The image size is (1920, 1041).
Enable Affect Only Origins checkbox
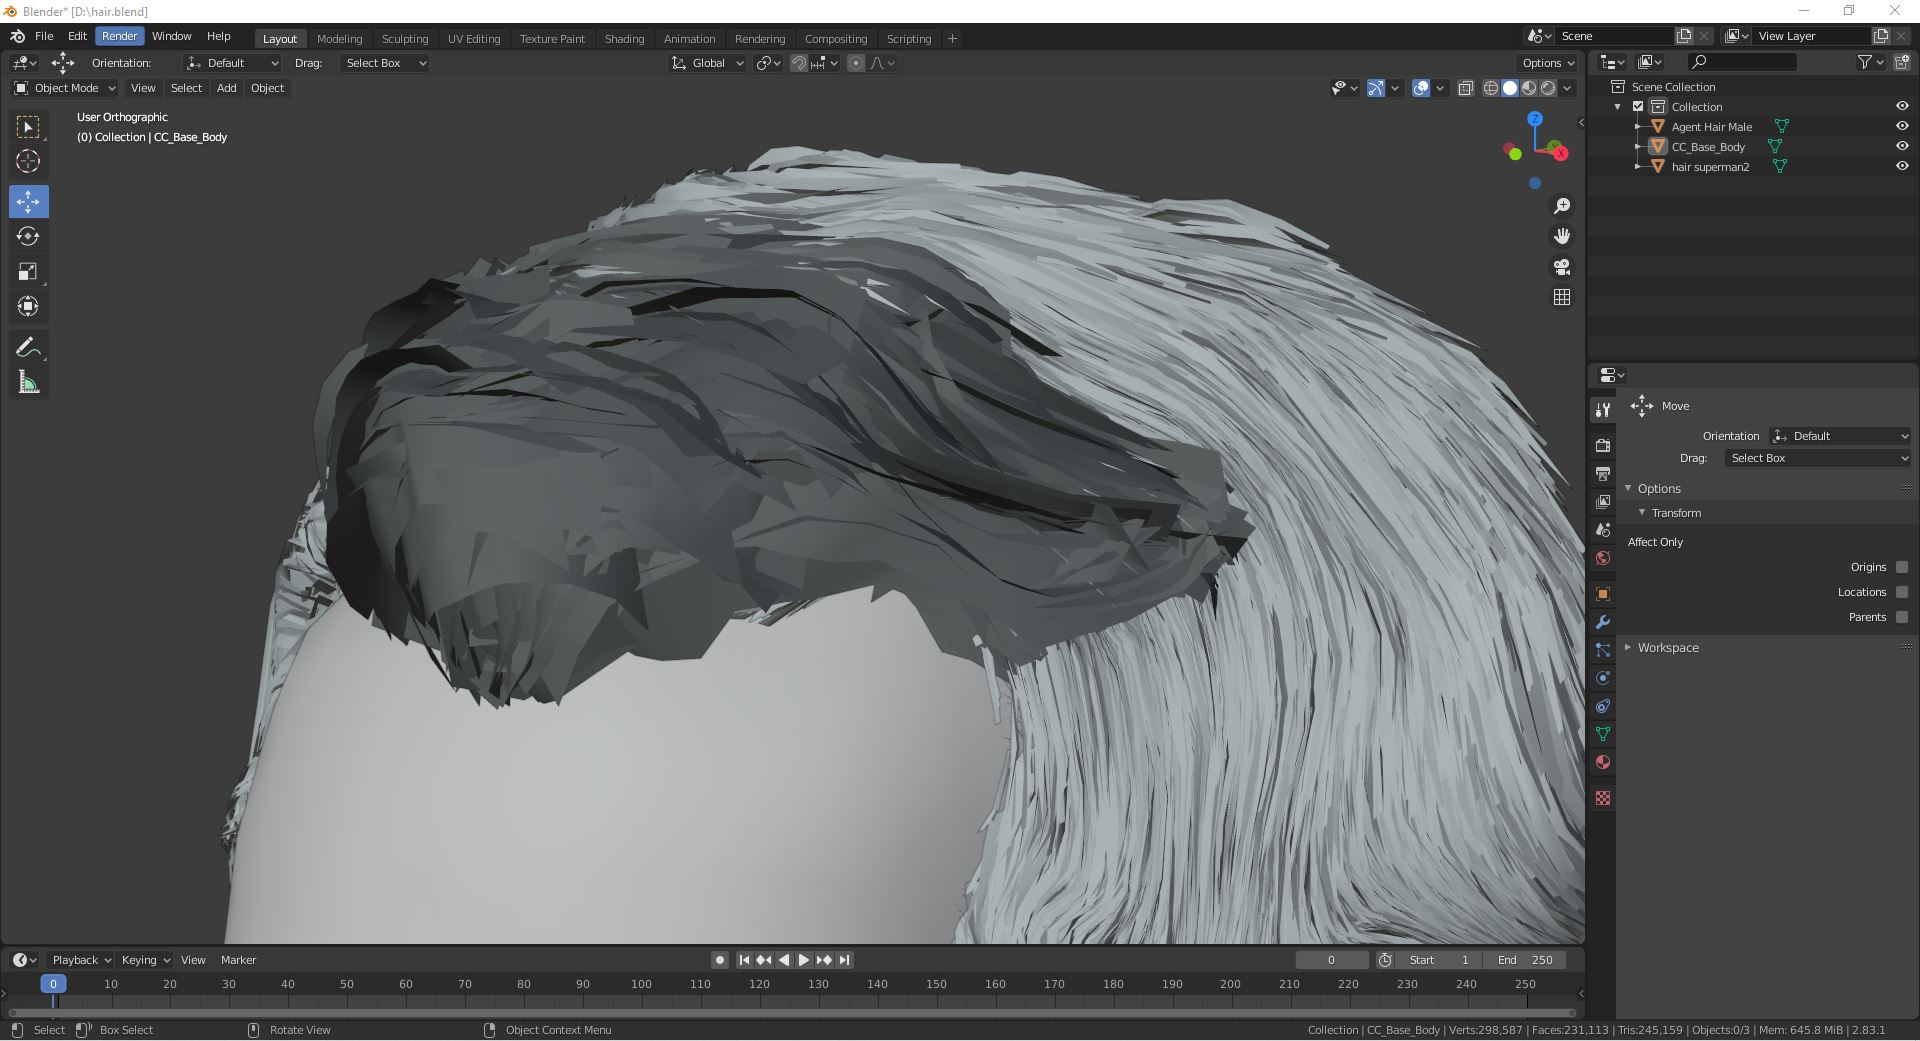[1902, 567]
